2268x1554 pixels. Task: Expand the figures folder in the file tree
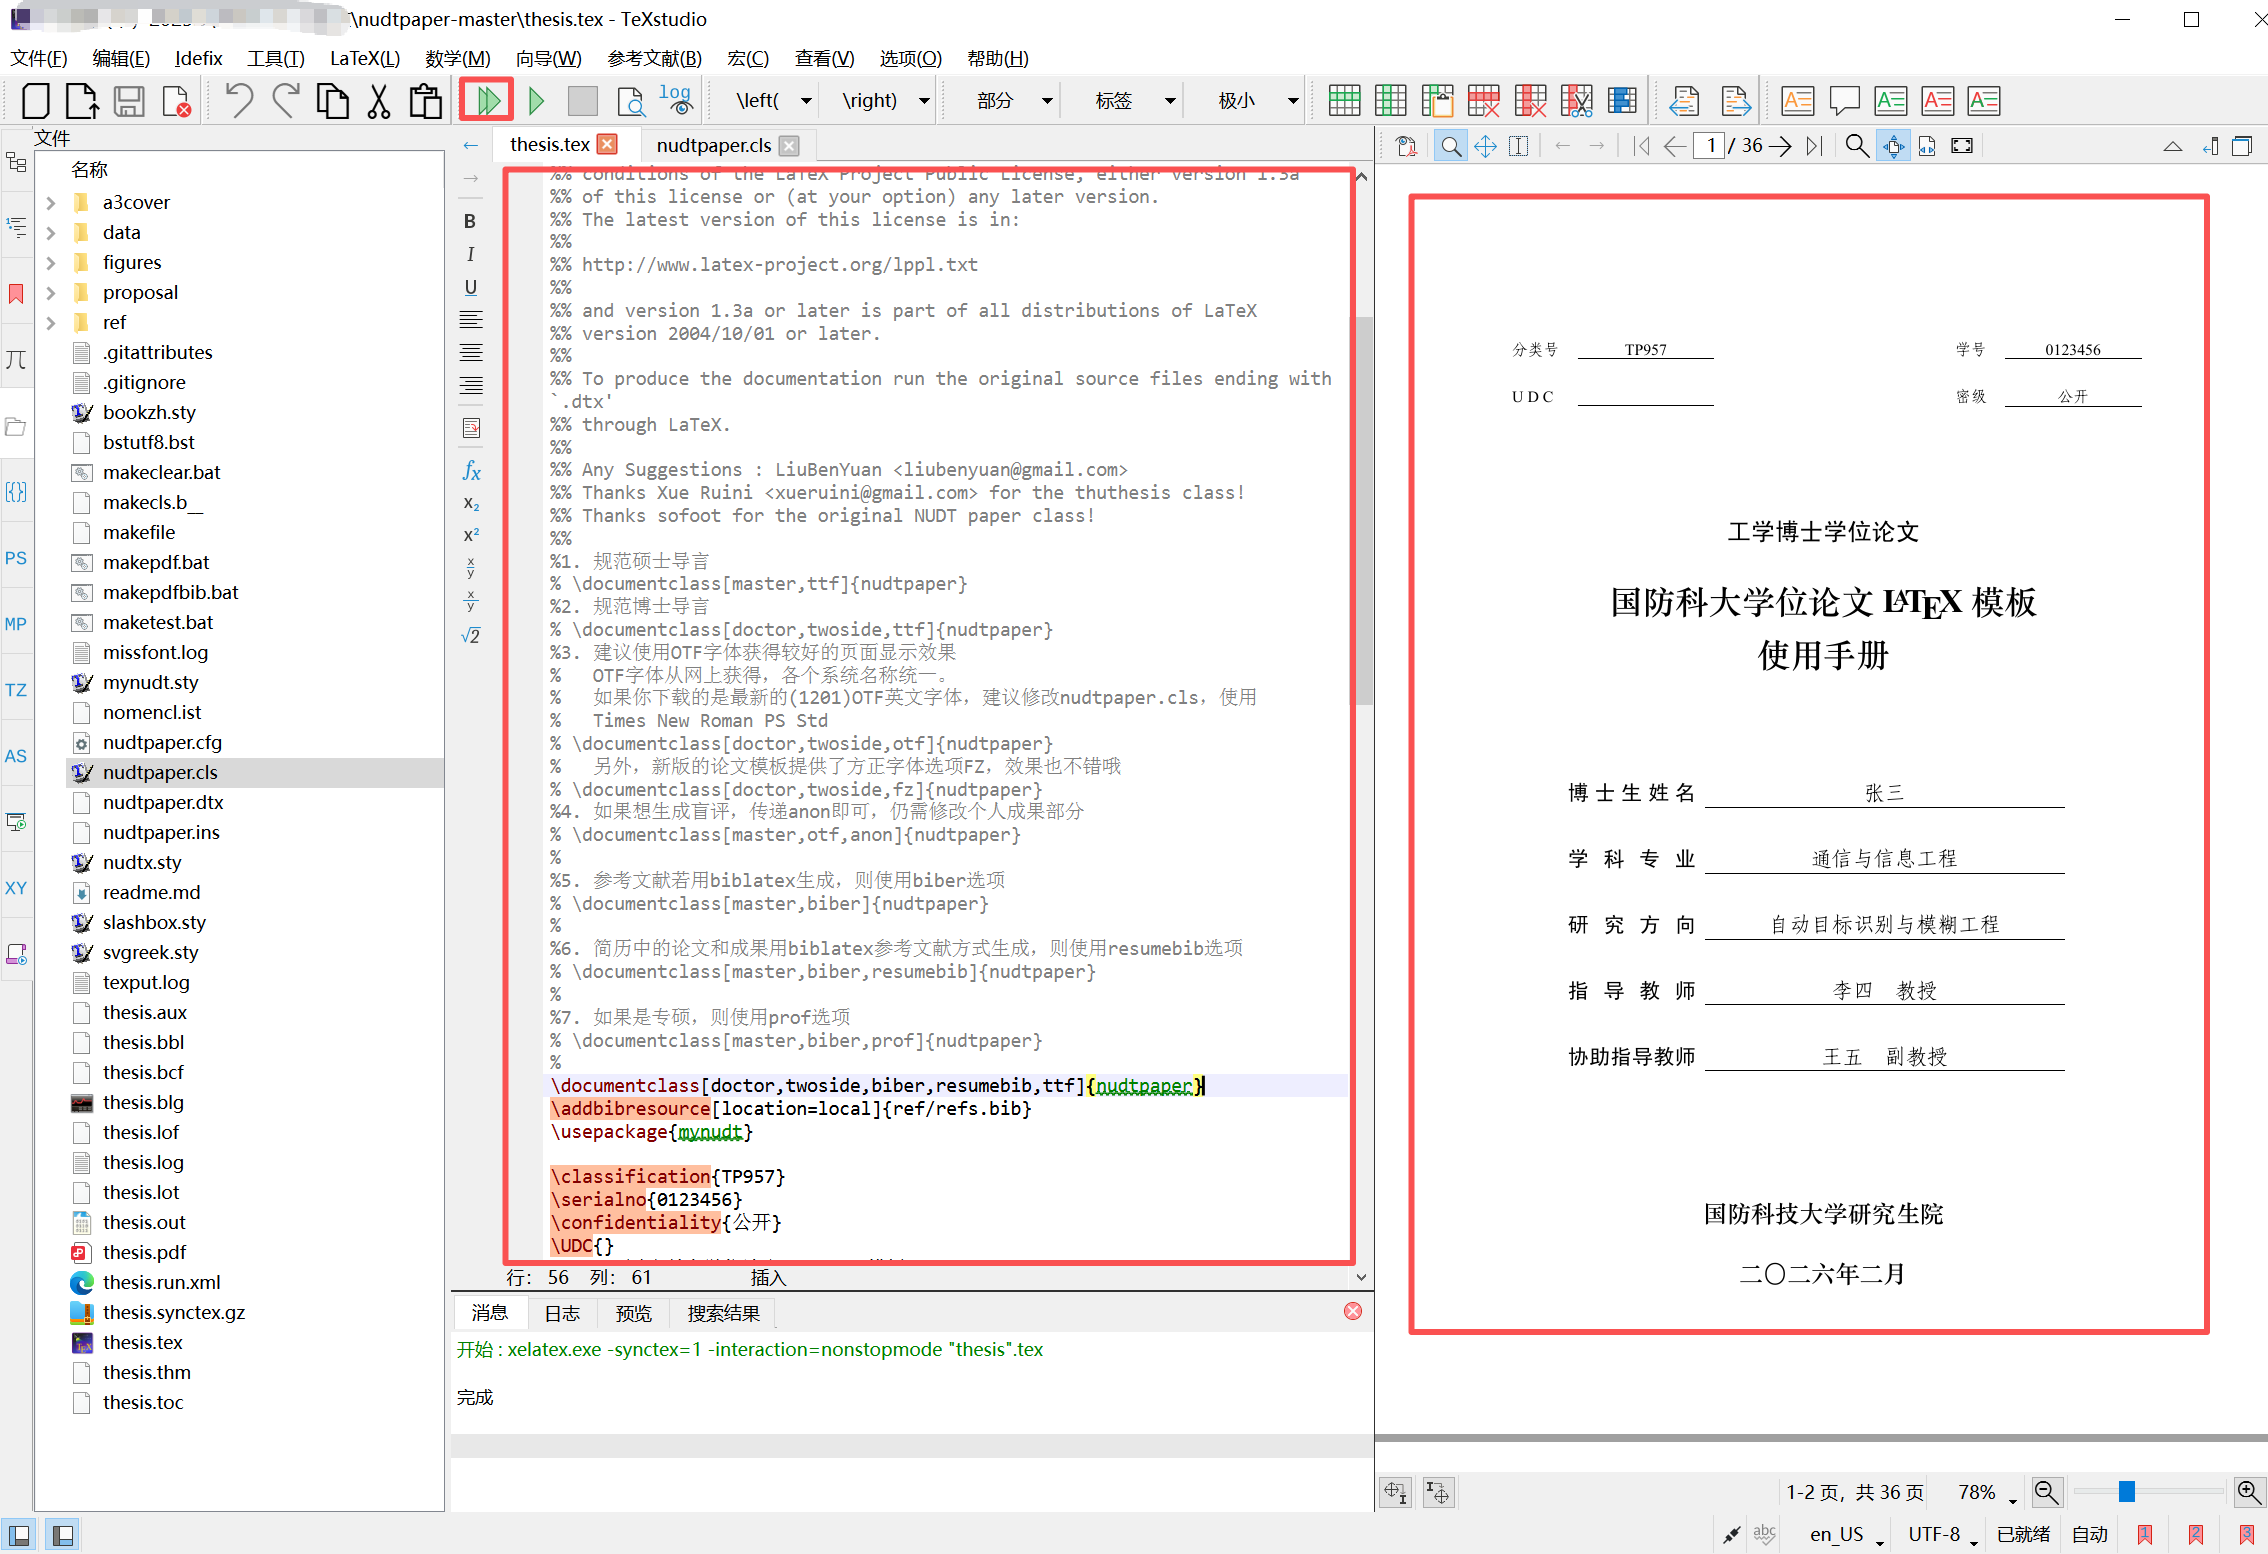pyautogui.click(x=51, y=262)
